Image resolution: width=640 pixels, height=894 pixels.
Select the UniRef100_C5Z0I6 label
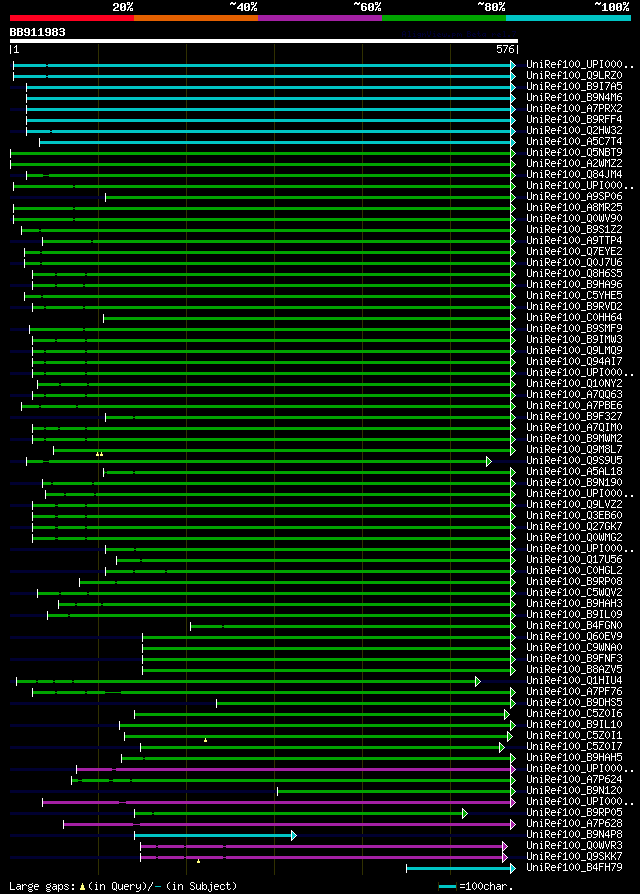tap(574, 714)
